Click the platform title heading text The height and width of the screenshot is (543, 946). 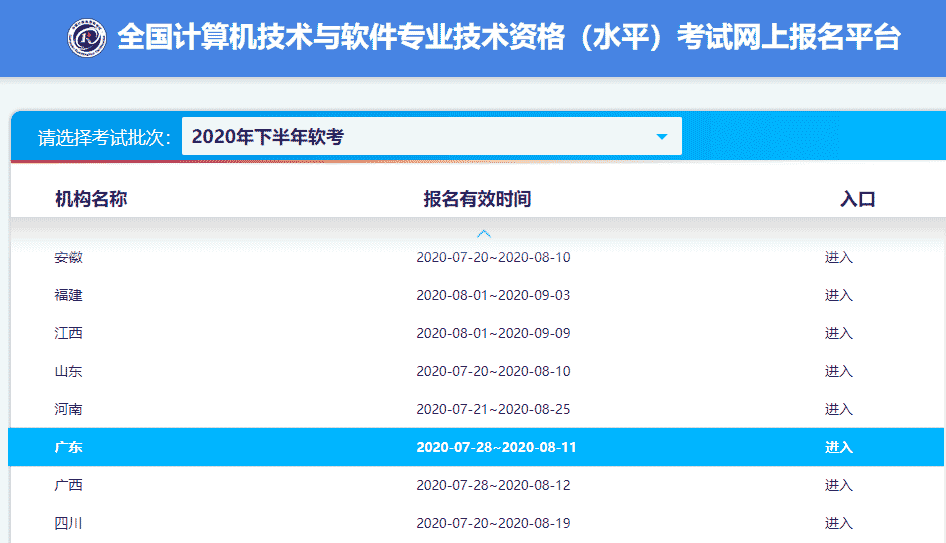coord(508,38)
